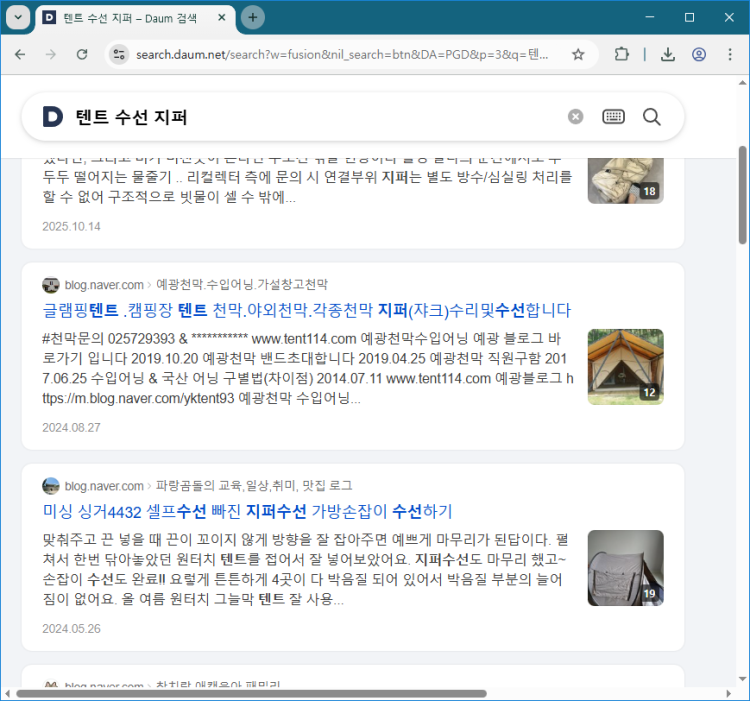This screenshot has height=701, width=750.
Task: Open the virtual keyboard input tool
Action: point(613,117)
